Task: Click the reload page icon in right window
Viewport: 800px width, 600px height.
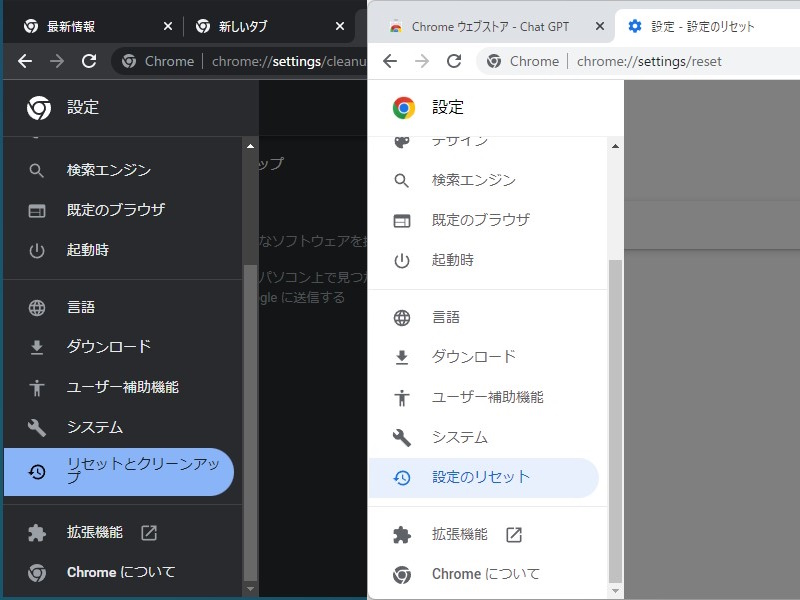Action: [454, 61]
